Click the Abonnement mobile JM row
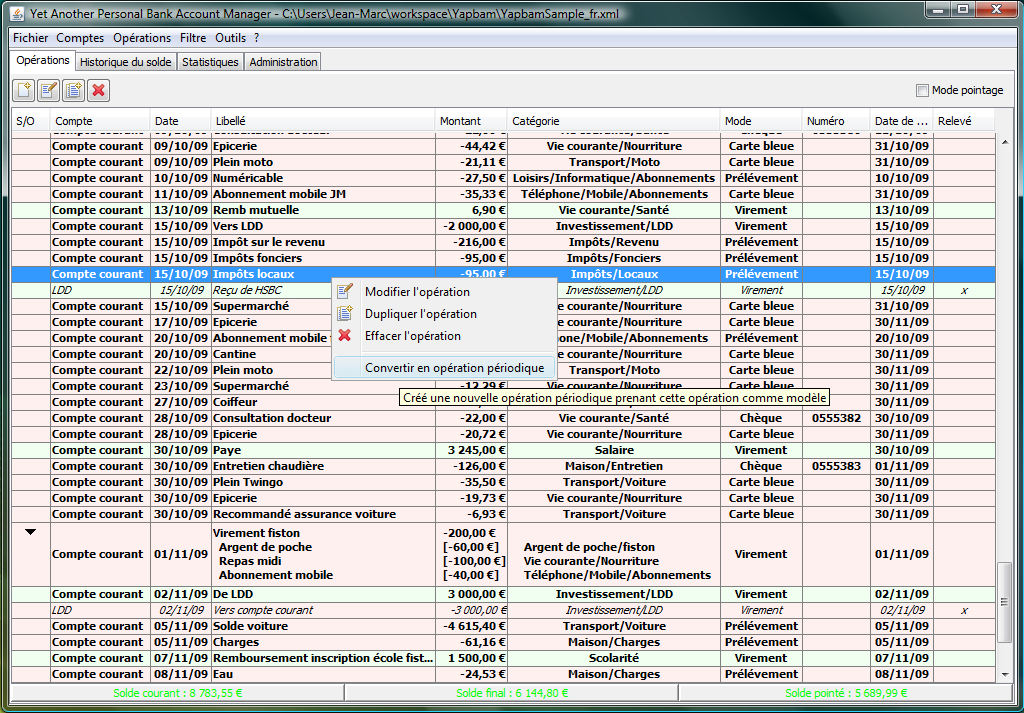This screenshot has width=1024, height=713. click(x=503, y=194)
